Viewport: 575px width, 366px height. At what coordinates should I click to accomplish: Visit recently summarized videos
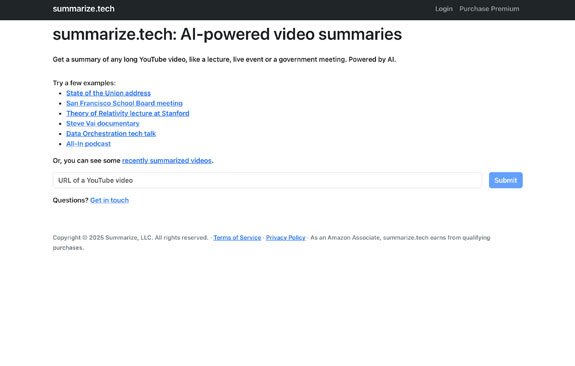[x=167, y=161]
